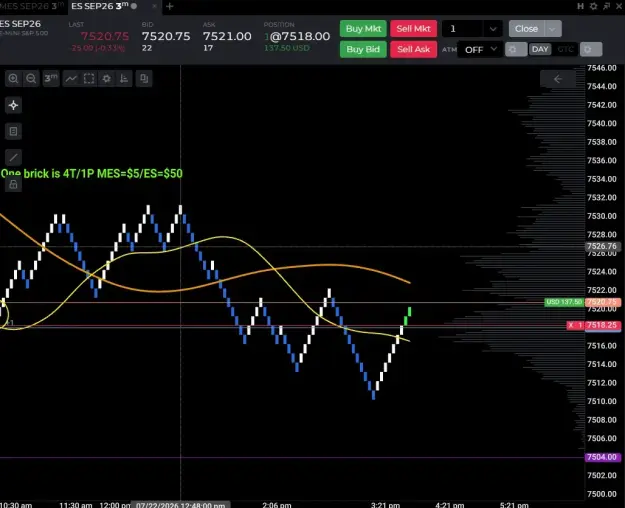This screenshot has height=508, width=625.
Task: Click the Buy Mkt button
Action: click(x=363, y=29)
